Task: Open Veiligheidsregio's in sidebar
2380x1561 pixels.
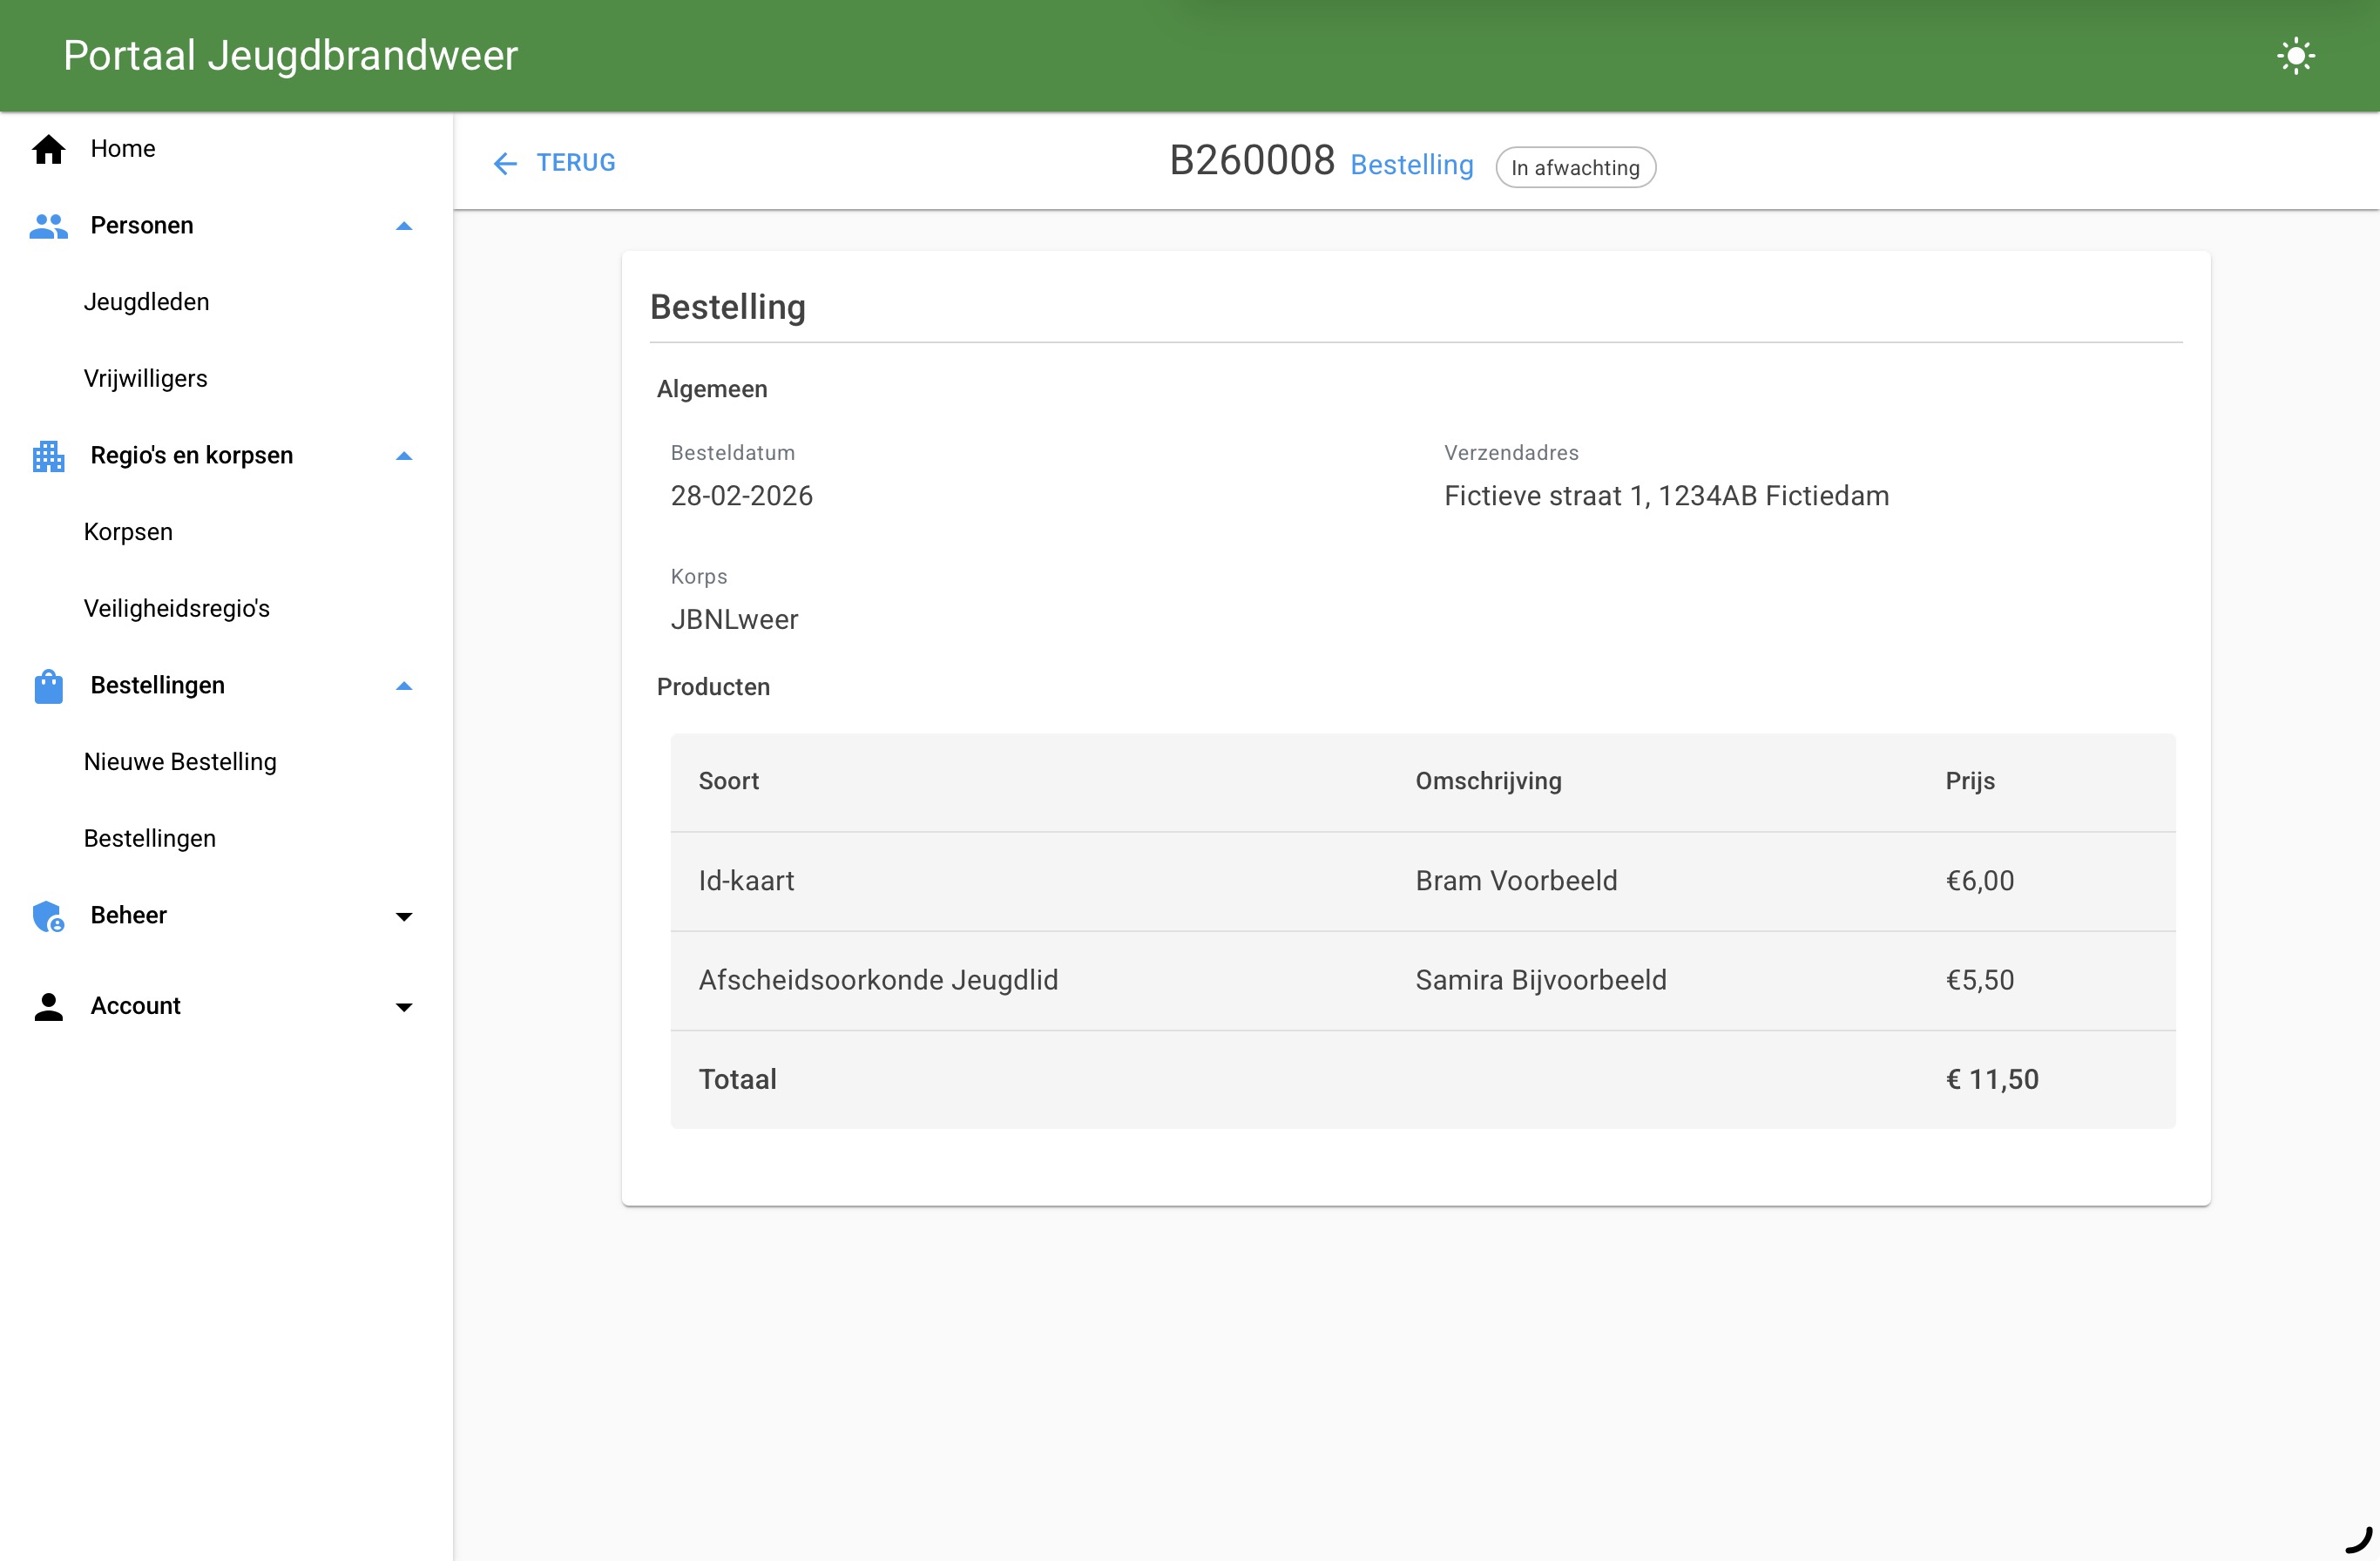Action: pos(226,609)
